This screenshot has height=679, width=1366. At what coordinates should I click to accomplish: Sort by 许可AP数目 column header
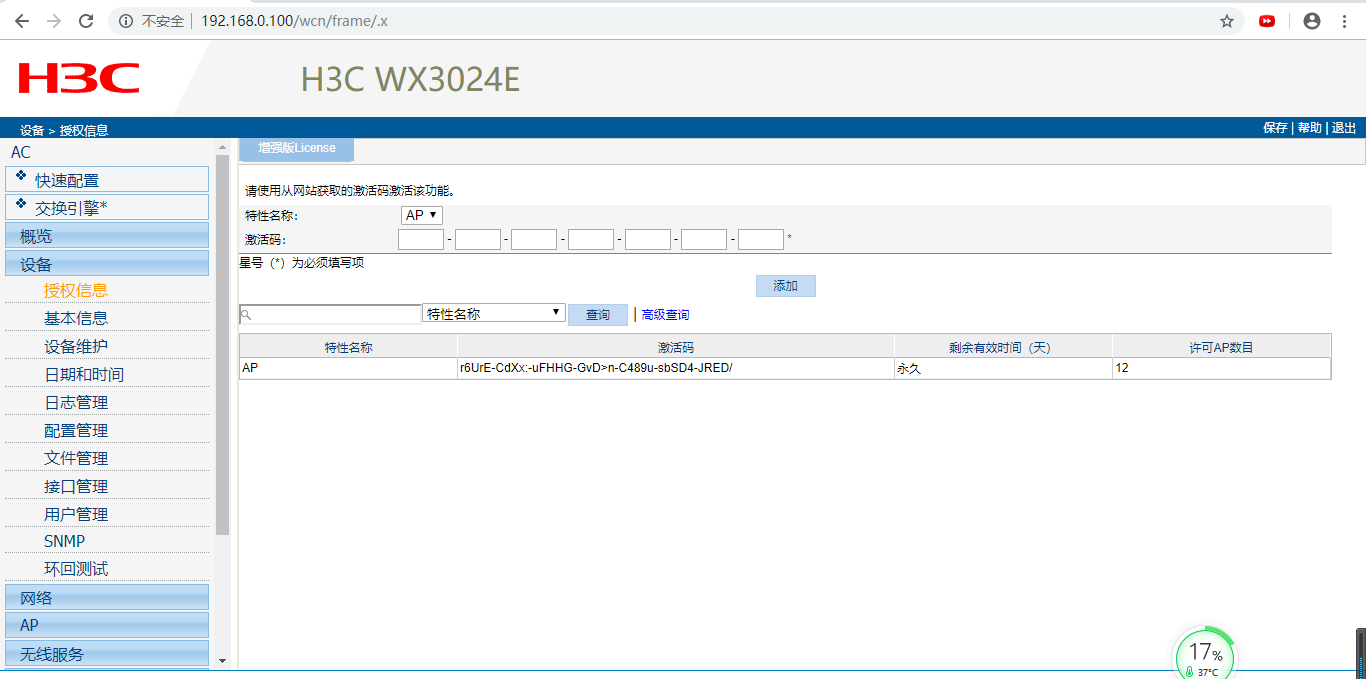[1222, 347]
